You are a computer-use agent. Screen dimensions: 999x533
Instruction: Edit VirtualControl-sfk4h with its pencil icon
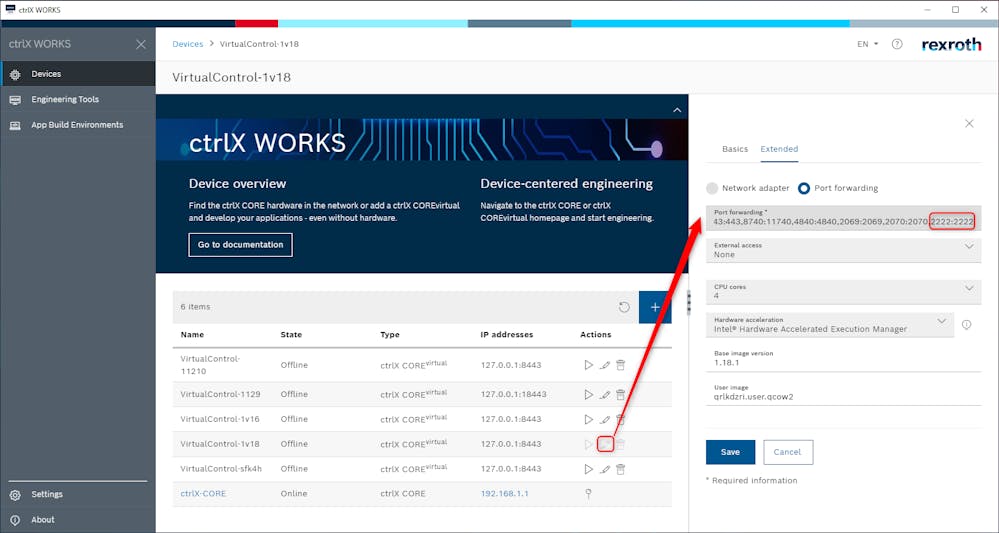tap(605, 469)
